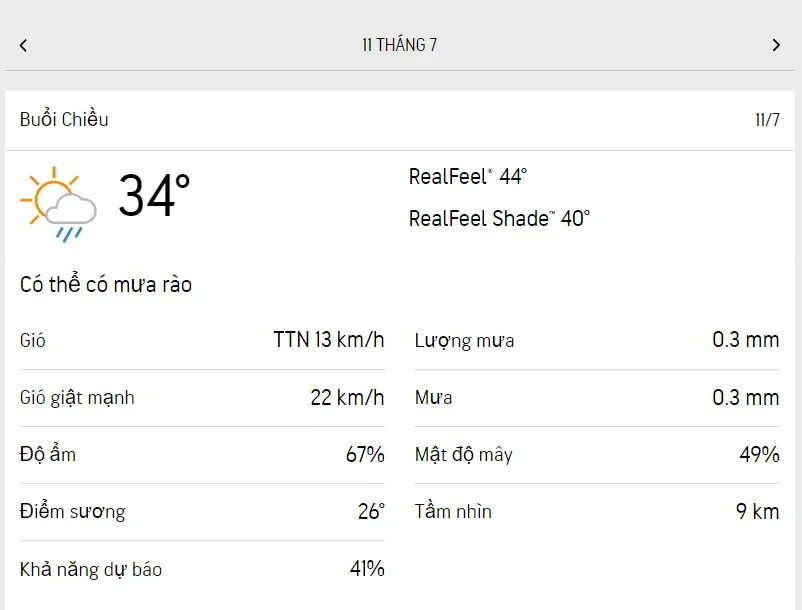This screenshot has width=802, height=610.
Task: Click the partly sunny shower weather icon
Action: [58, 203]
